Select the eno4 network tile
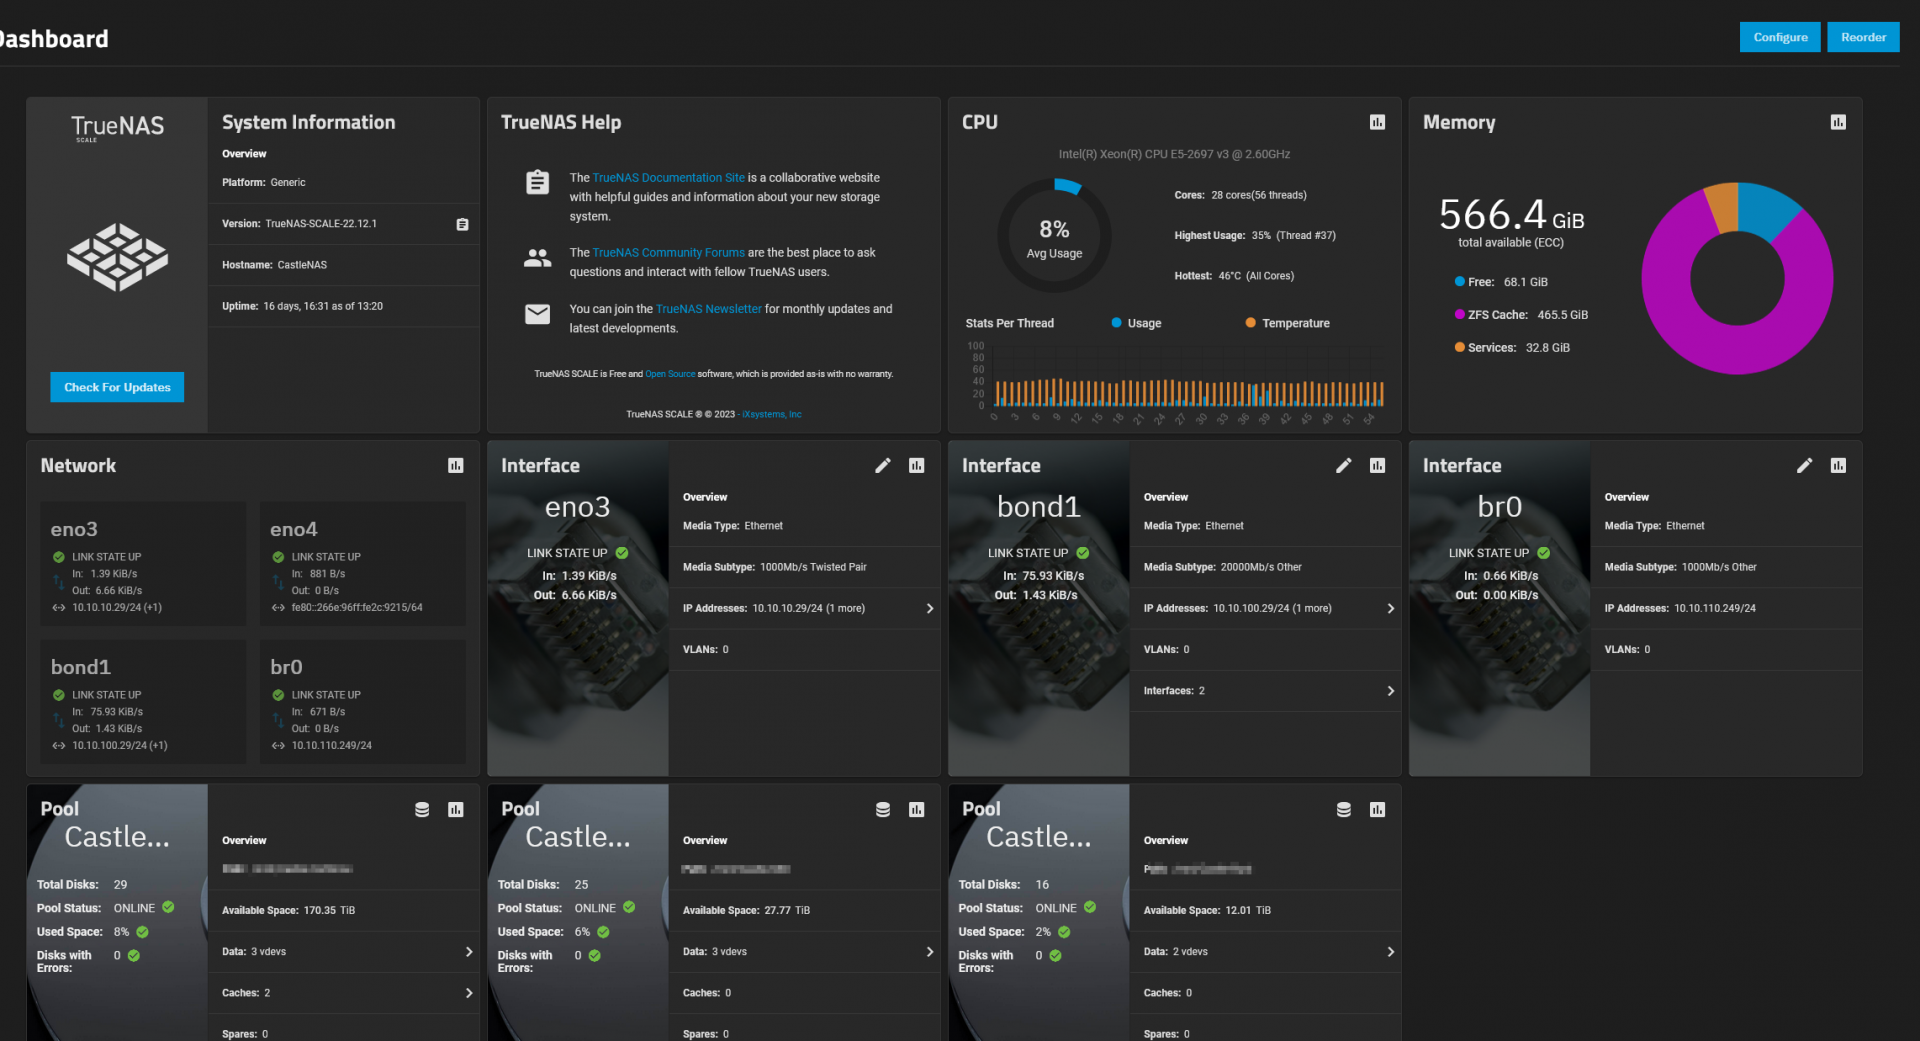The image size is (1920, 1041). 362,564
